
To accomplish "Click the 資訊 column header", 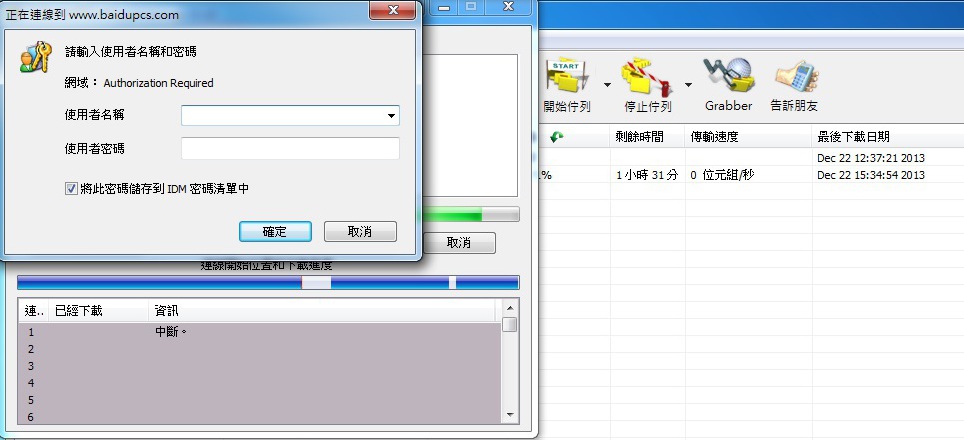I will tap(322, 311).
